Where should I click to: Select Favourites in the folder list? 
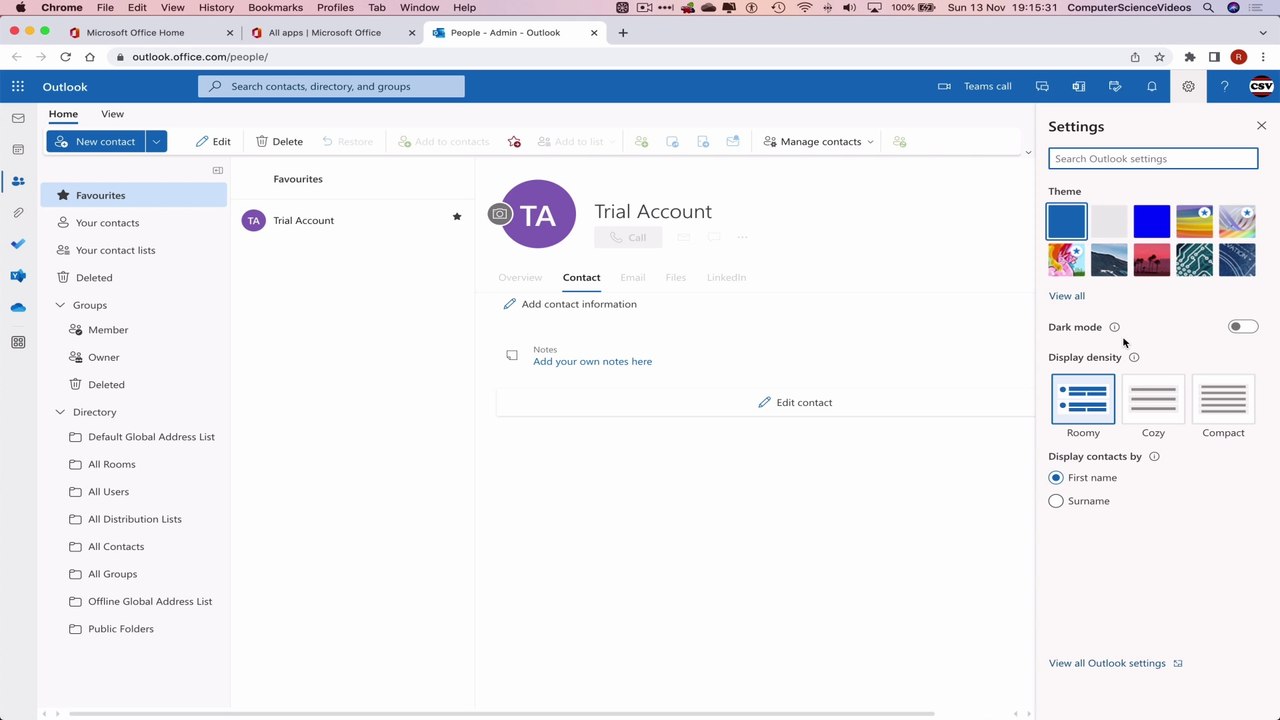[134, 195]
